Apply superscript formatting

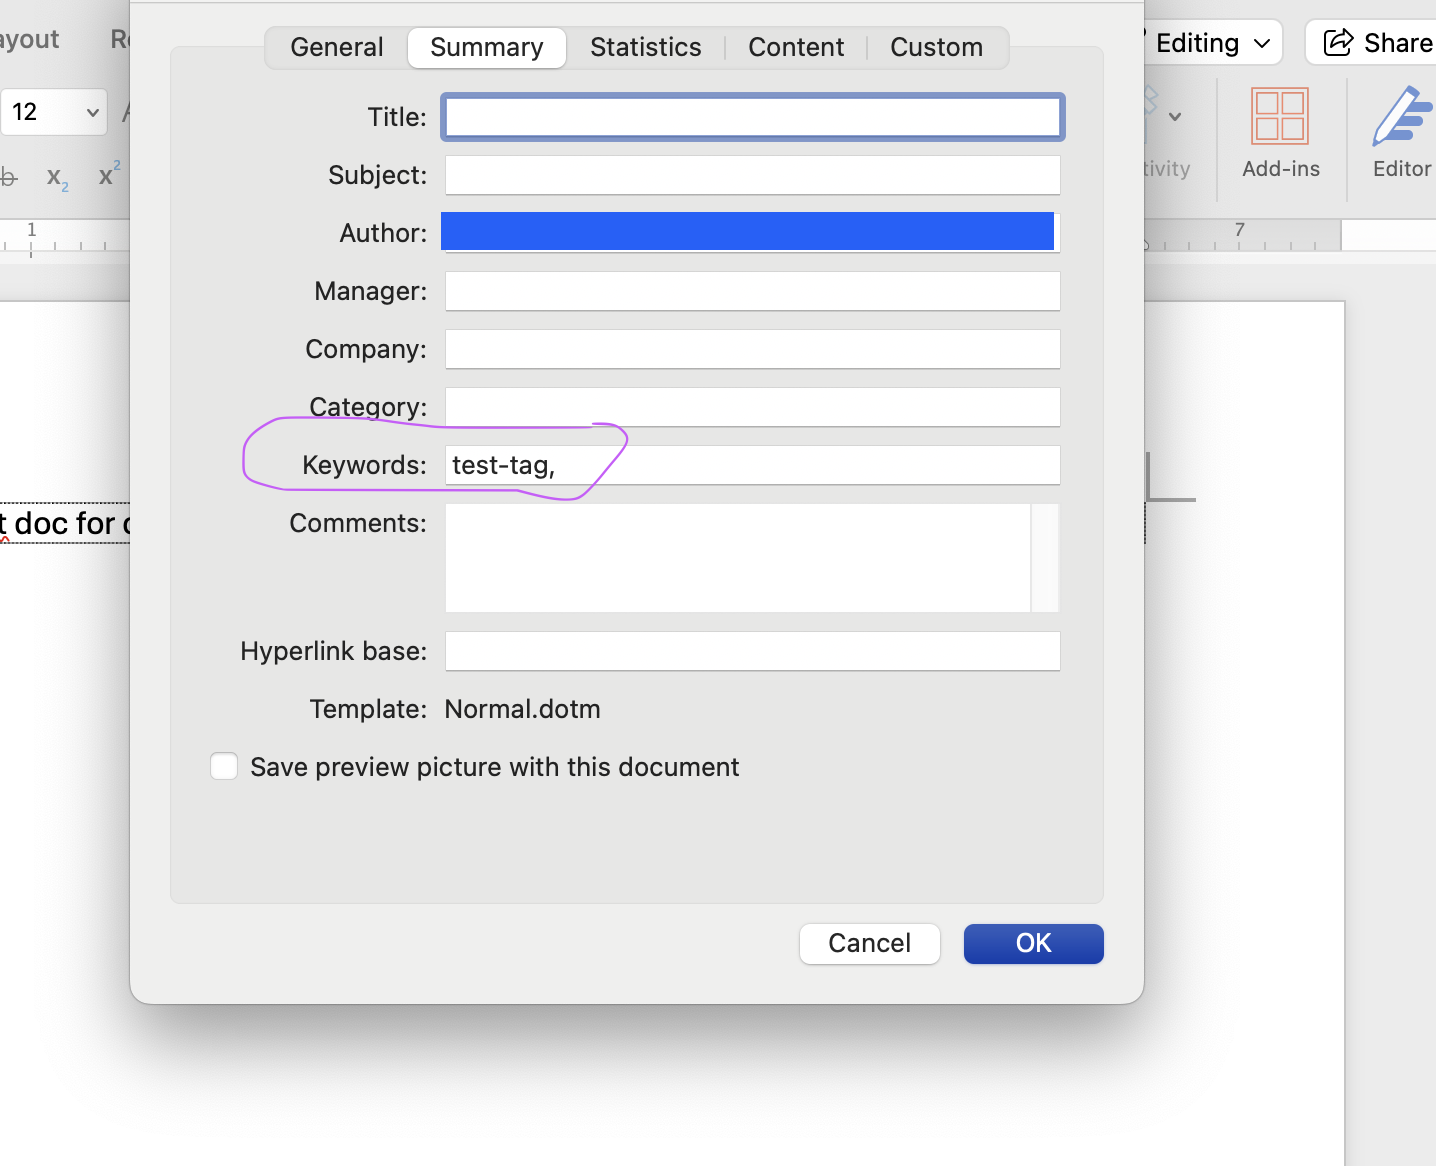click(x=109, y=175)
